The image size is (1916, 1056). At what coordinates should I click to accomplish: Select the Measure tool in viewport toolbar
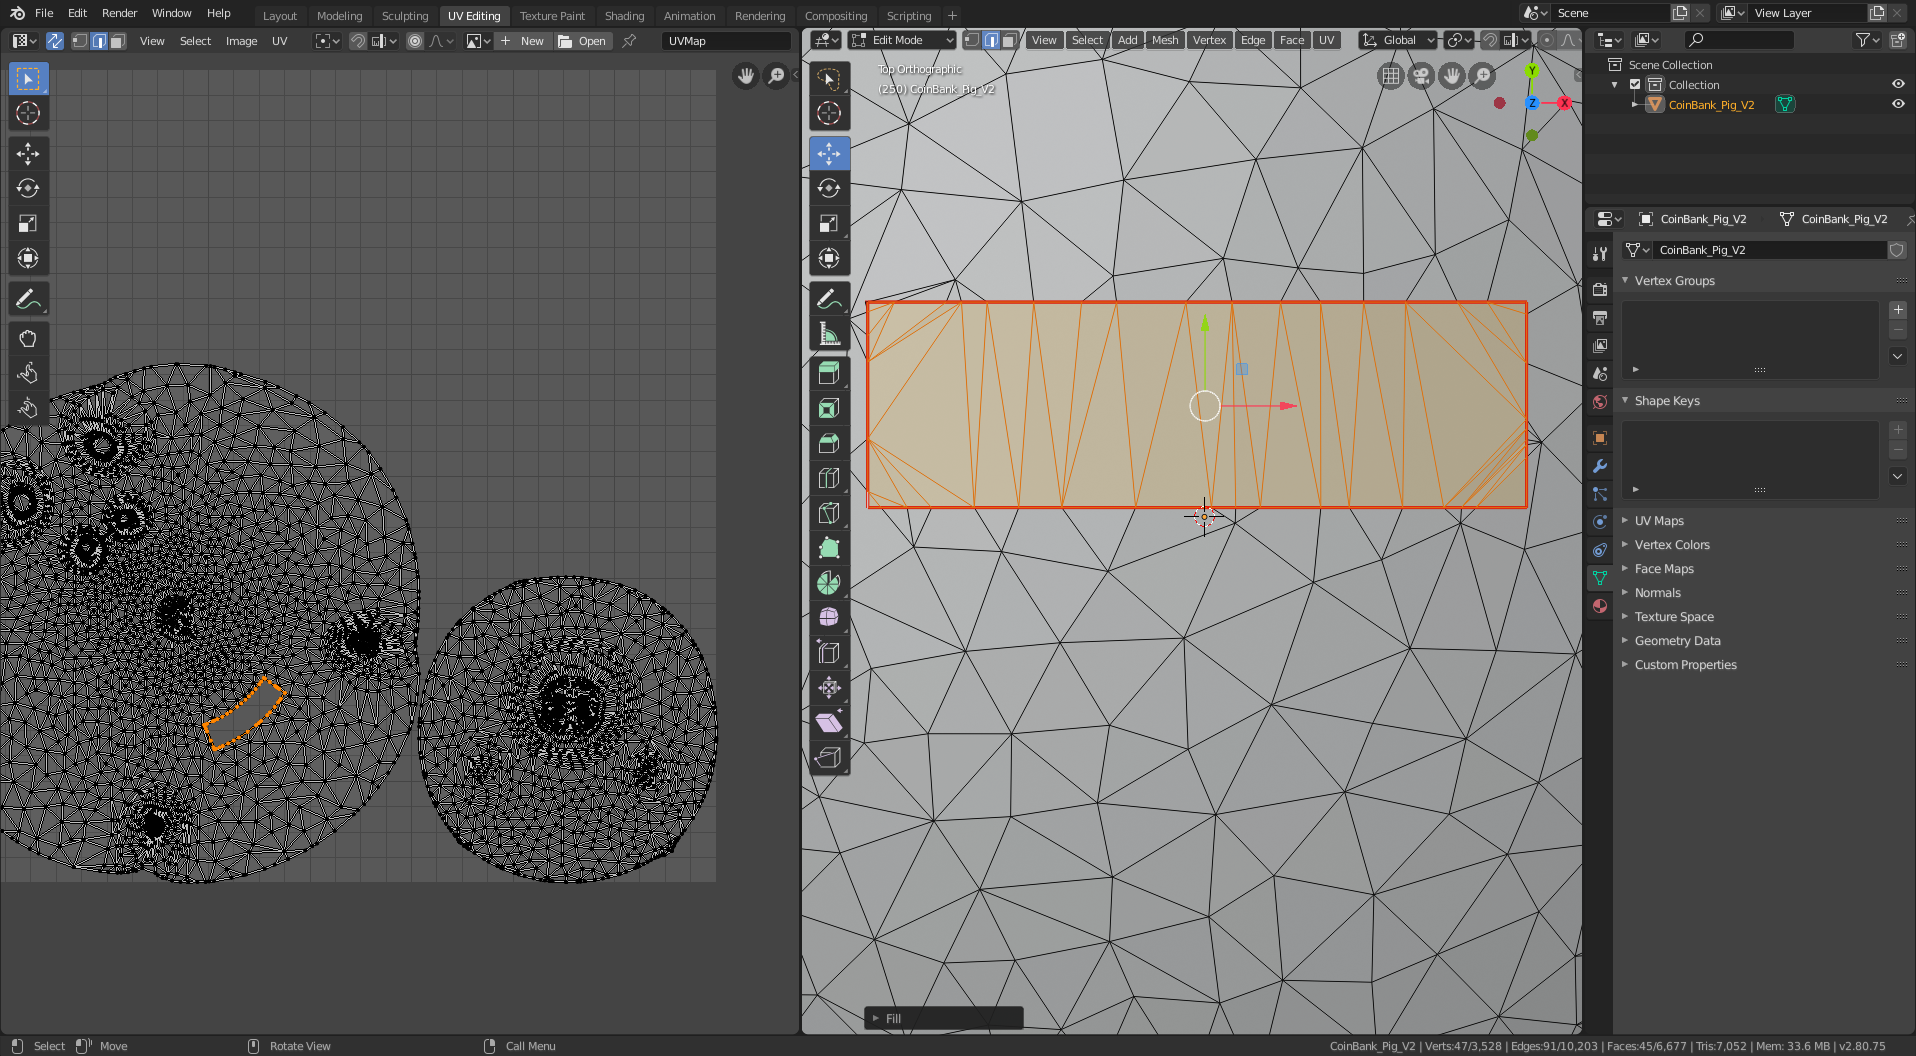coord(829,334)
